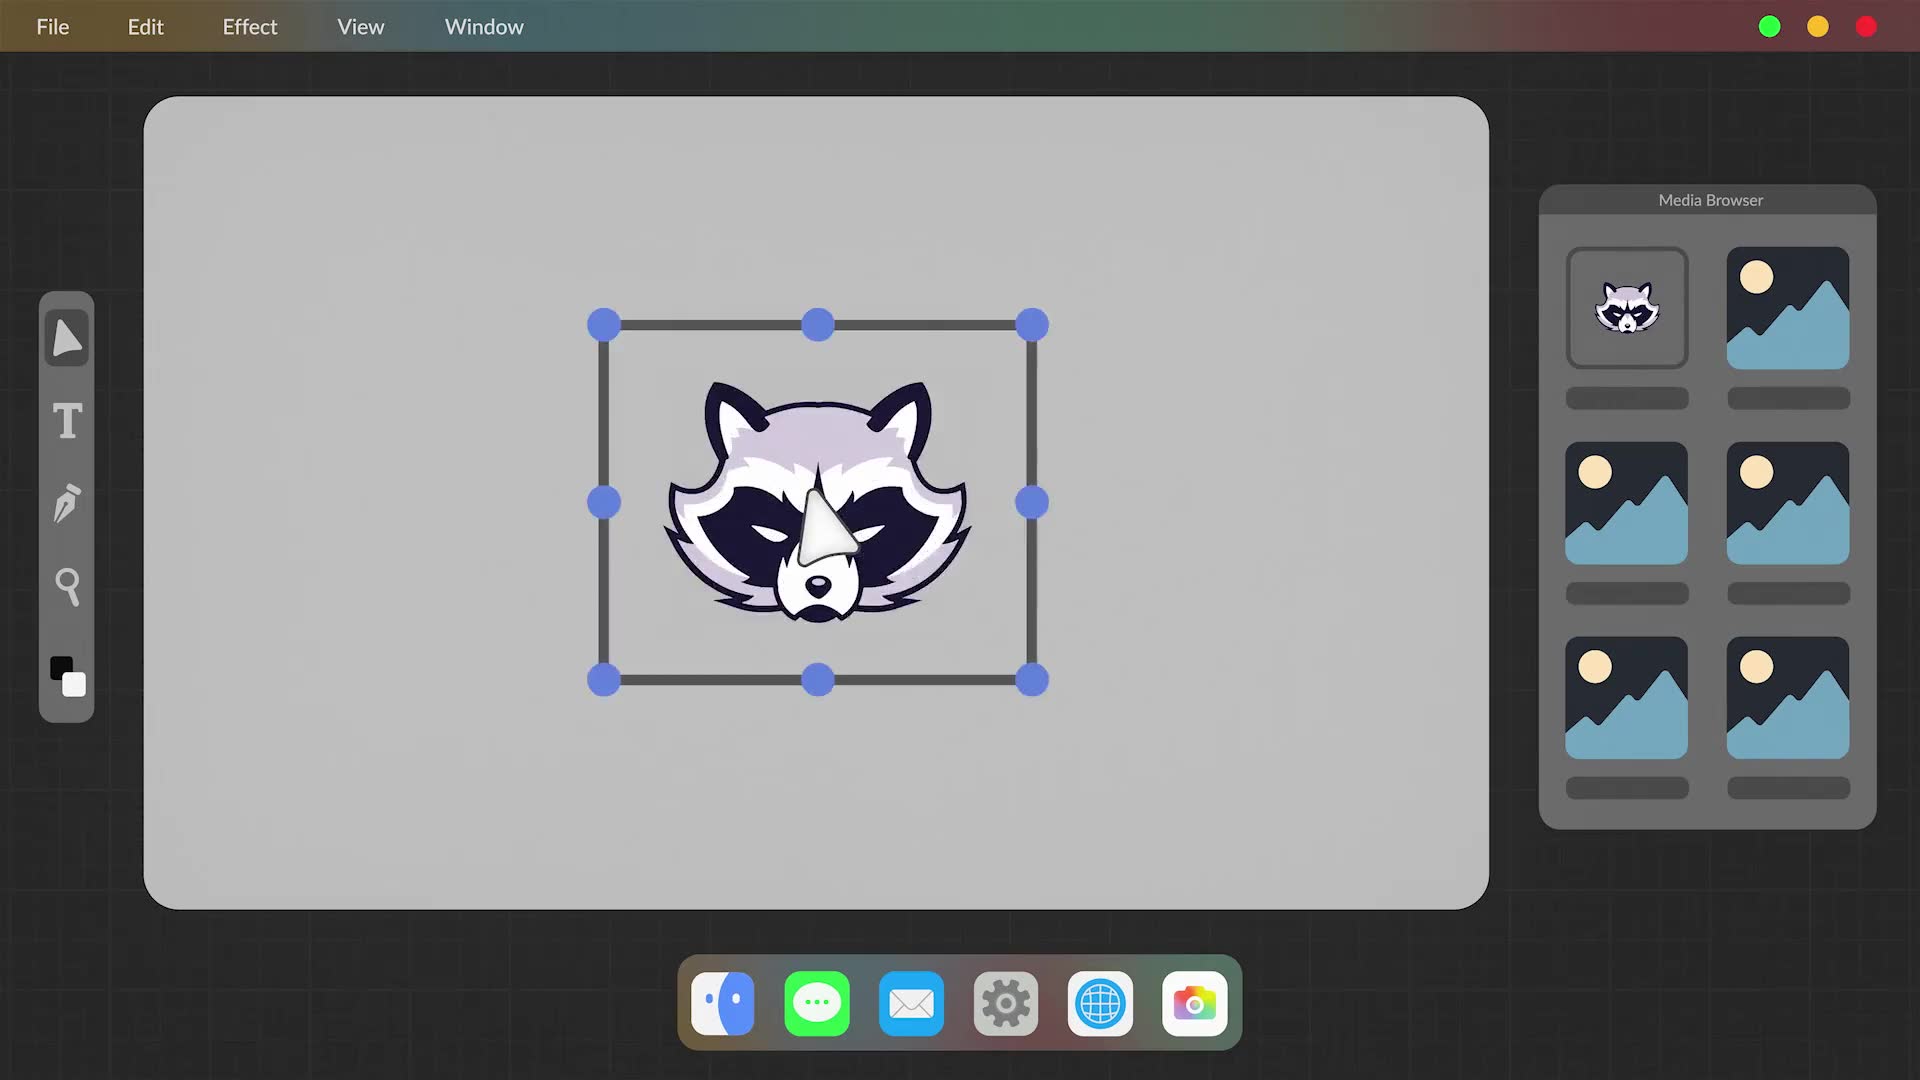Open Messages app in dock
This screenshot has width=1920, height=1080.
point(818,1005)
